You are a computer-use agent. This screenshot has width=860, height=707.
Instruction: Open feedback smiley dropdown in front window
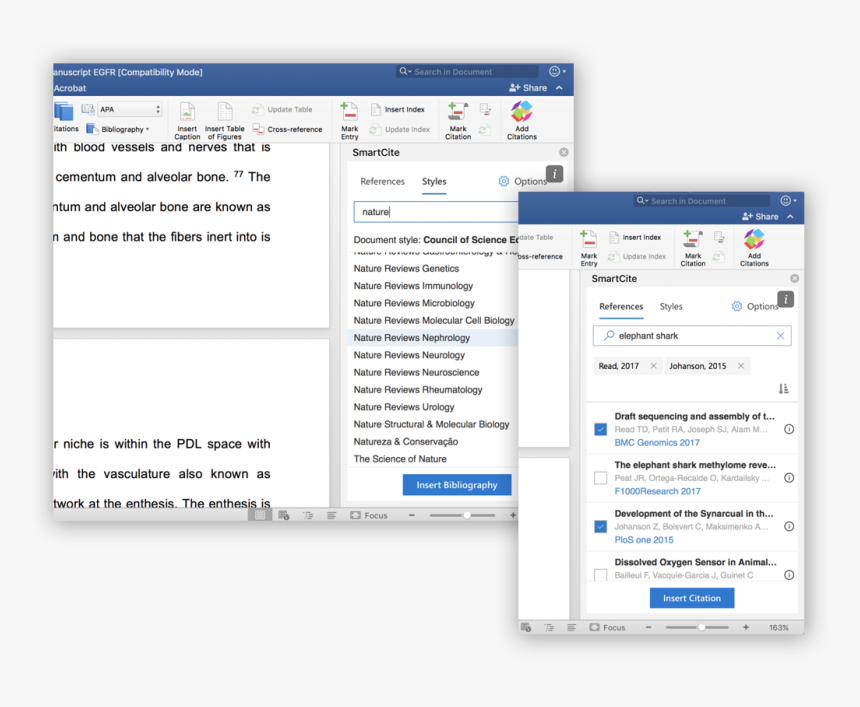click(789, 201)
